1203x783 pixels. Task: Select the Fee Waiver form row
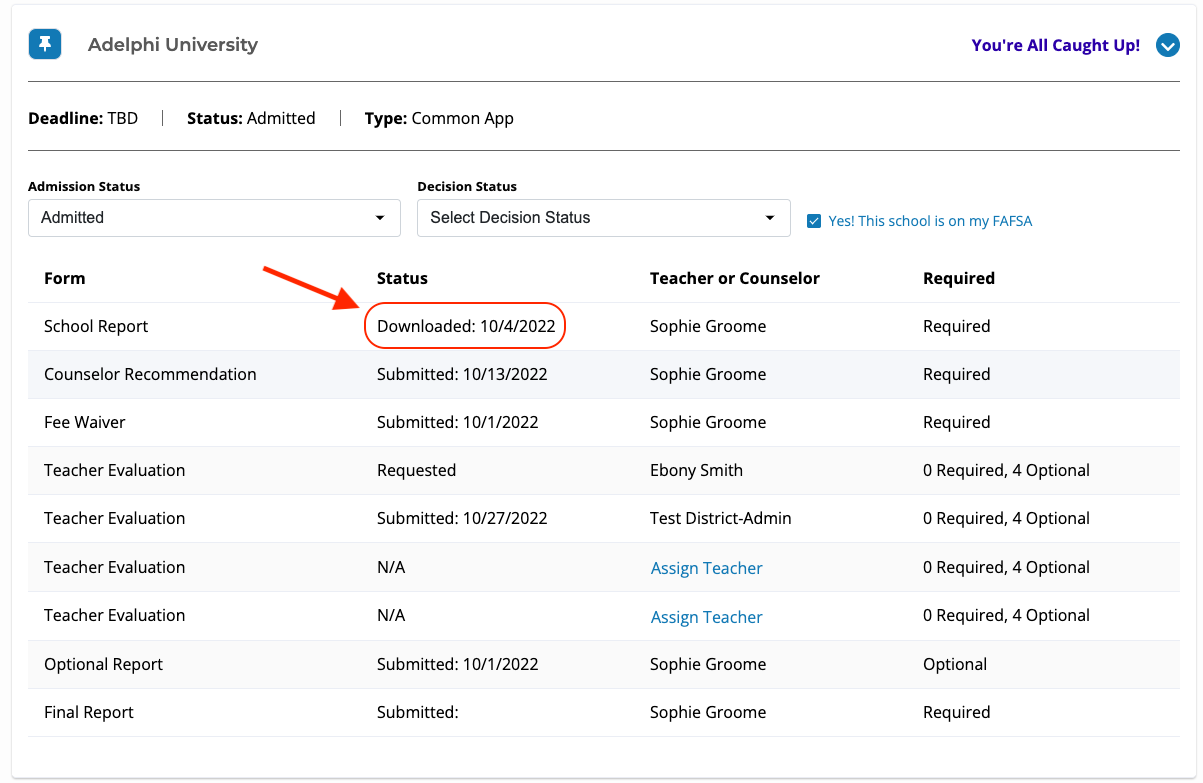click(85, 422)
